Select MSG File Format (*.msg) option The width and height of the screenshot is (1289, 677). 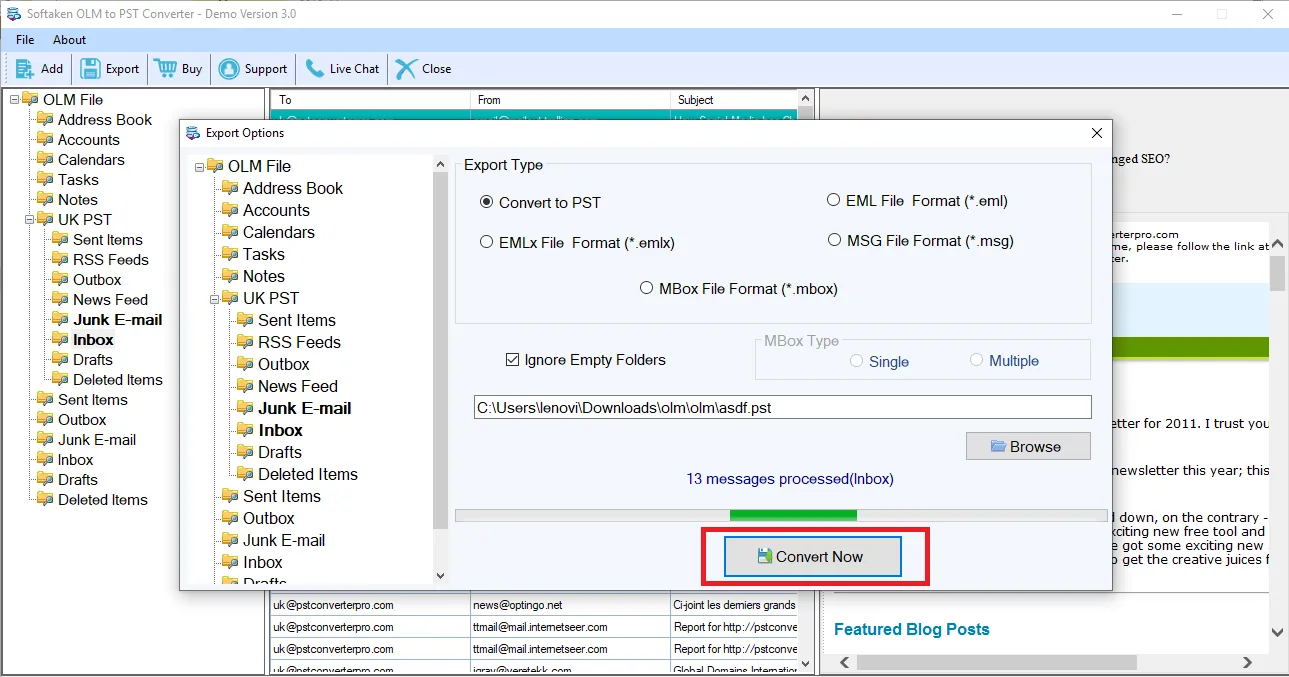(833, 240)
